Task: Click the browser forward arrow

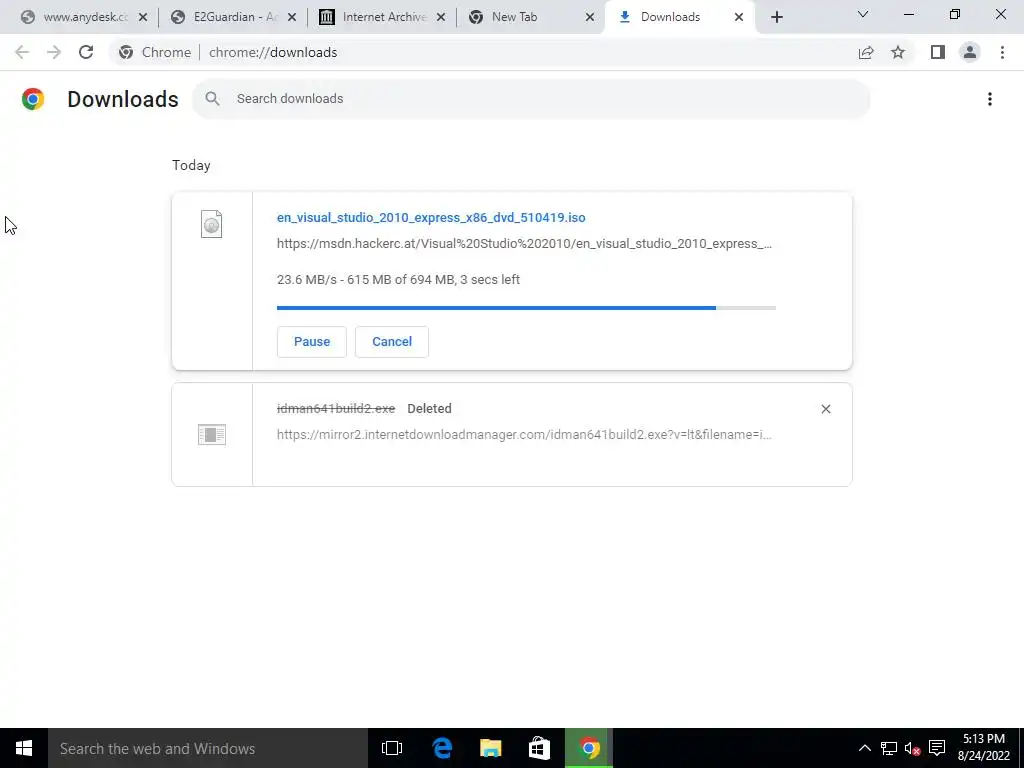Action: [54, 52]
